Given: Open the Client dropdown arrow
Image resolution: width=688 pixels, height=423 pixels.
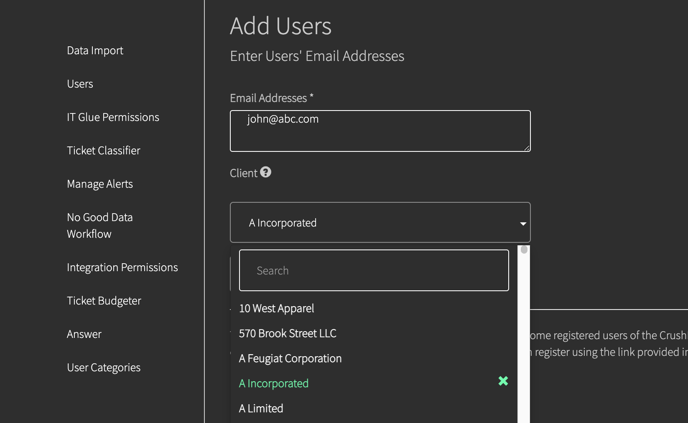Looking at the screenshot, I should point(523,224).
